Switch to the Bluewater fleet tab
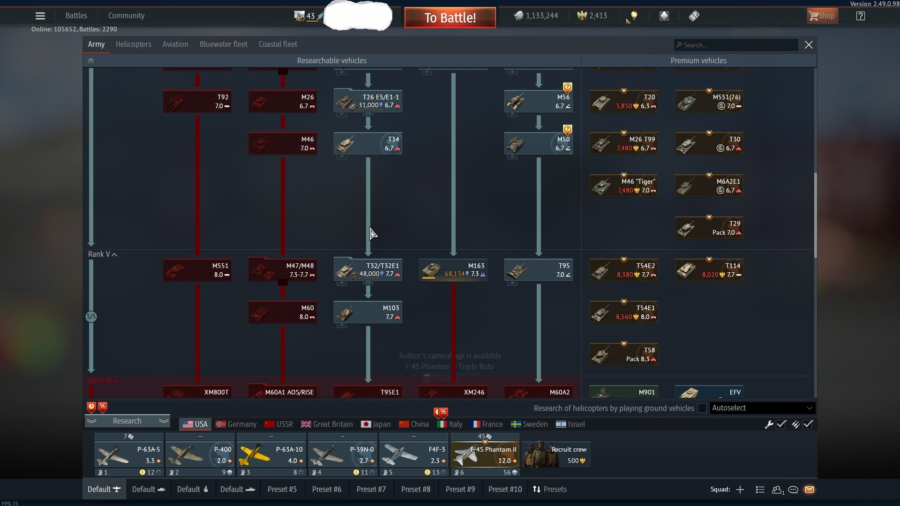Image resolution: width=900 pixels, height=506 pixels. (223, 45)
